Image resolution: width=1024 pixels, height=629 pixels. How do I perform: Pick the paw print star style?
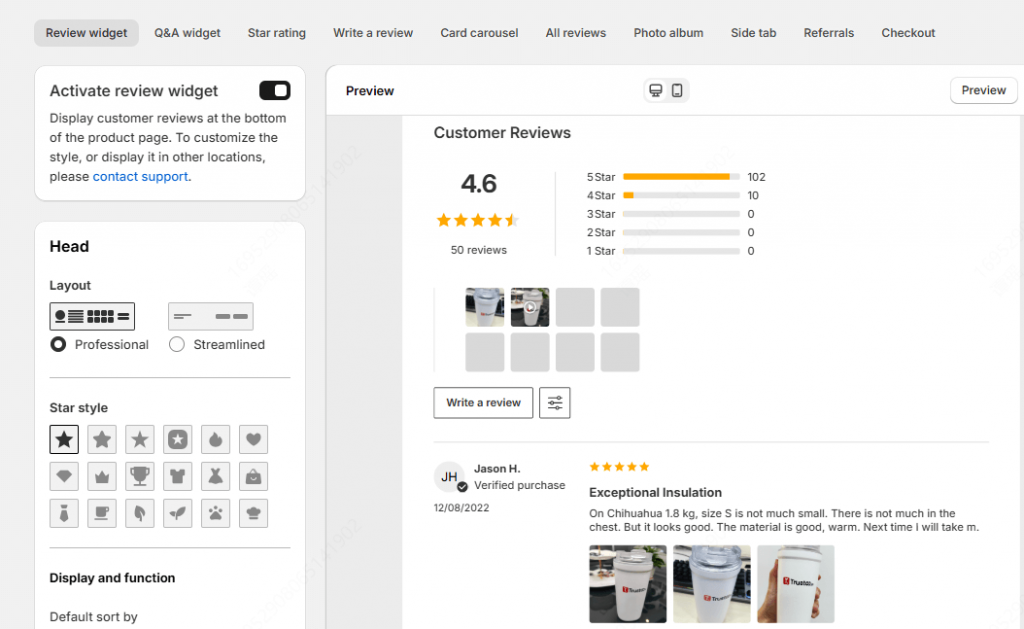point(215,513)
